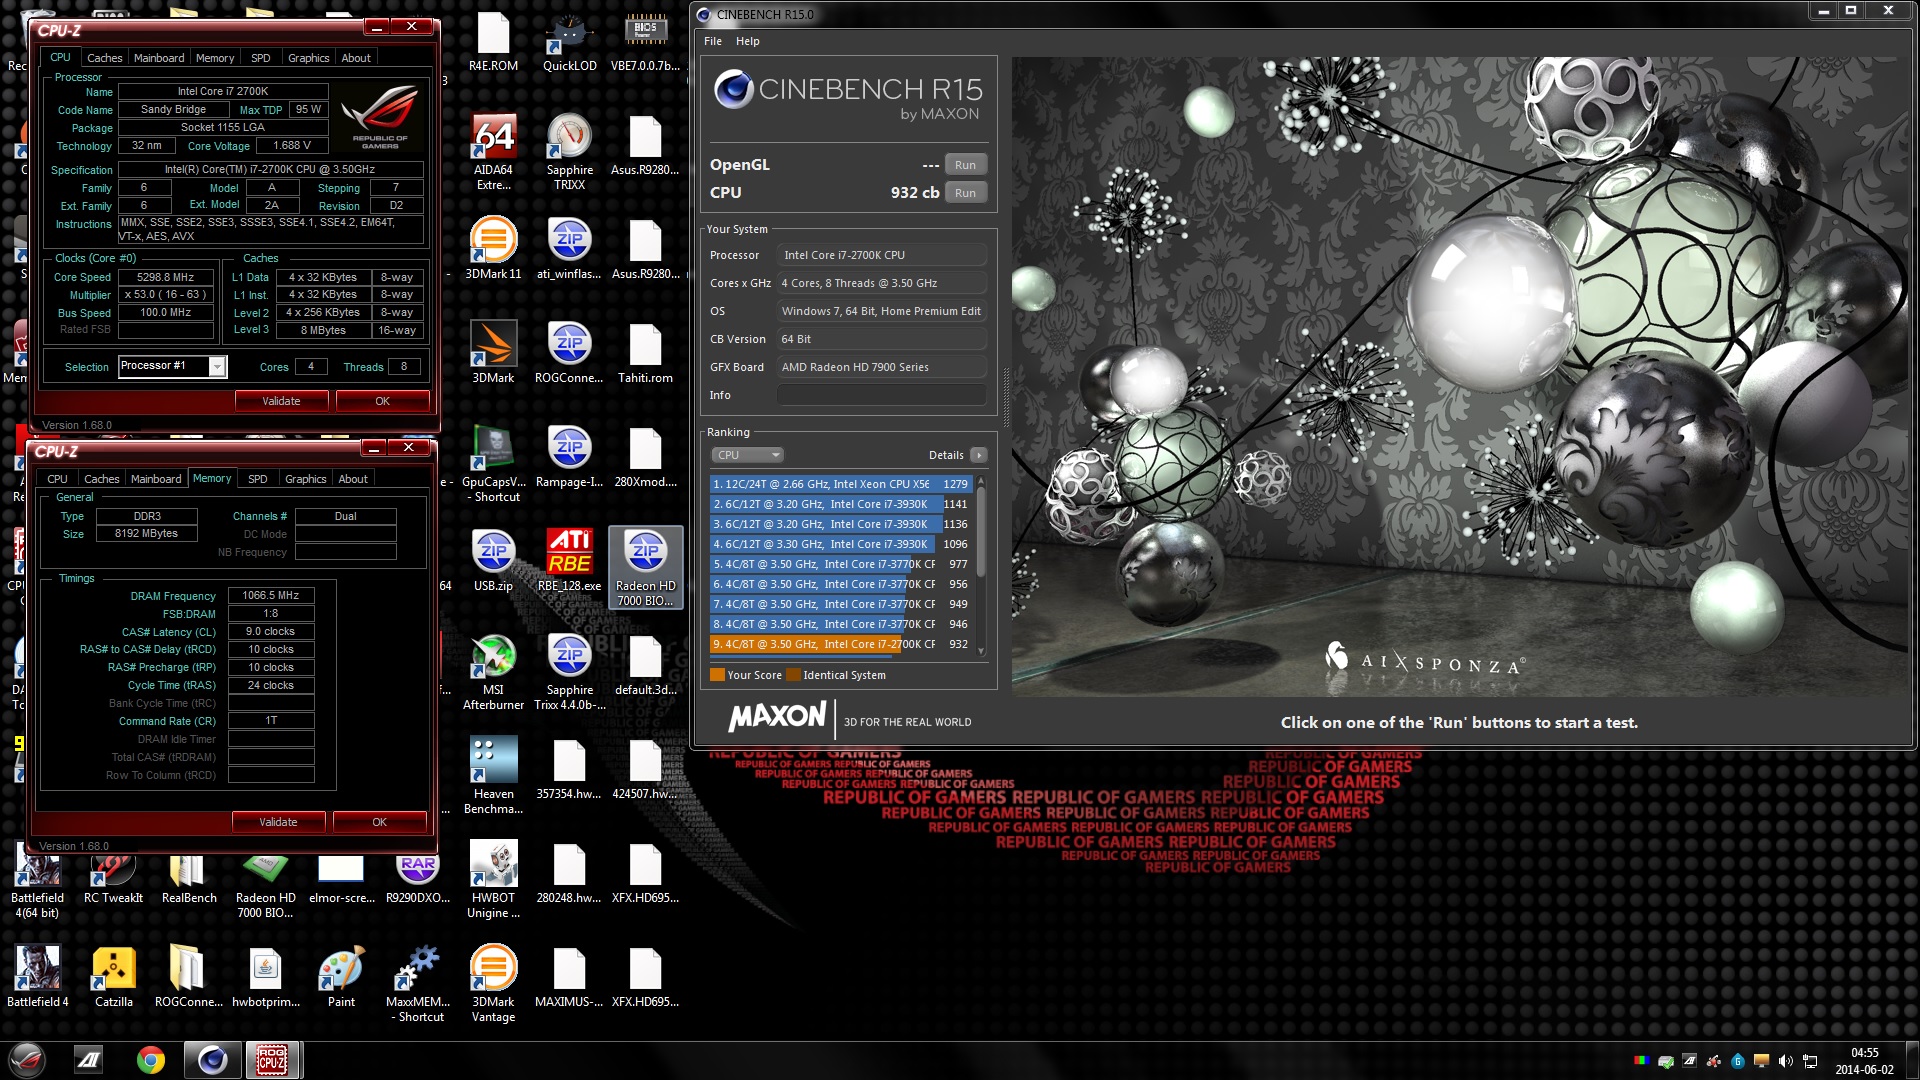Open the 3DMark 11 desktop icon

[493, 248]
